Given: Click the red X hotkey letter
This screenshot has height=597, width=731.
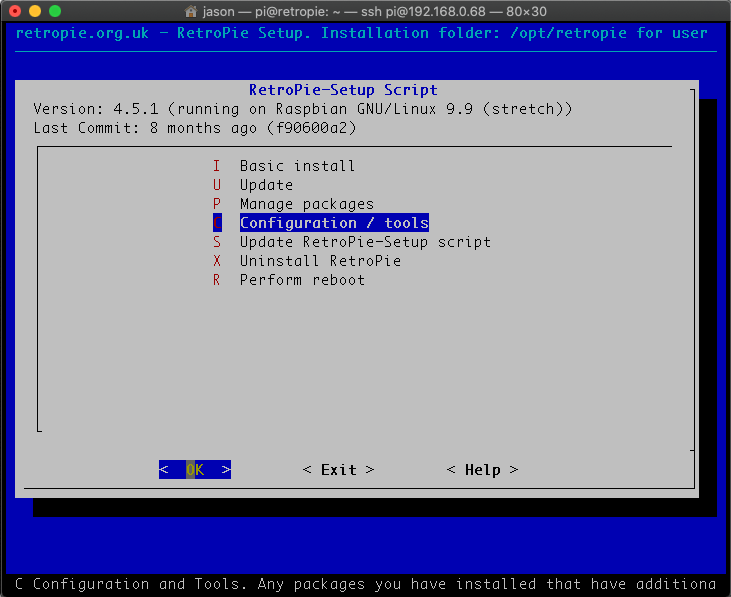Looking at the screenshot, I should [x=216, y=261].
